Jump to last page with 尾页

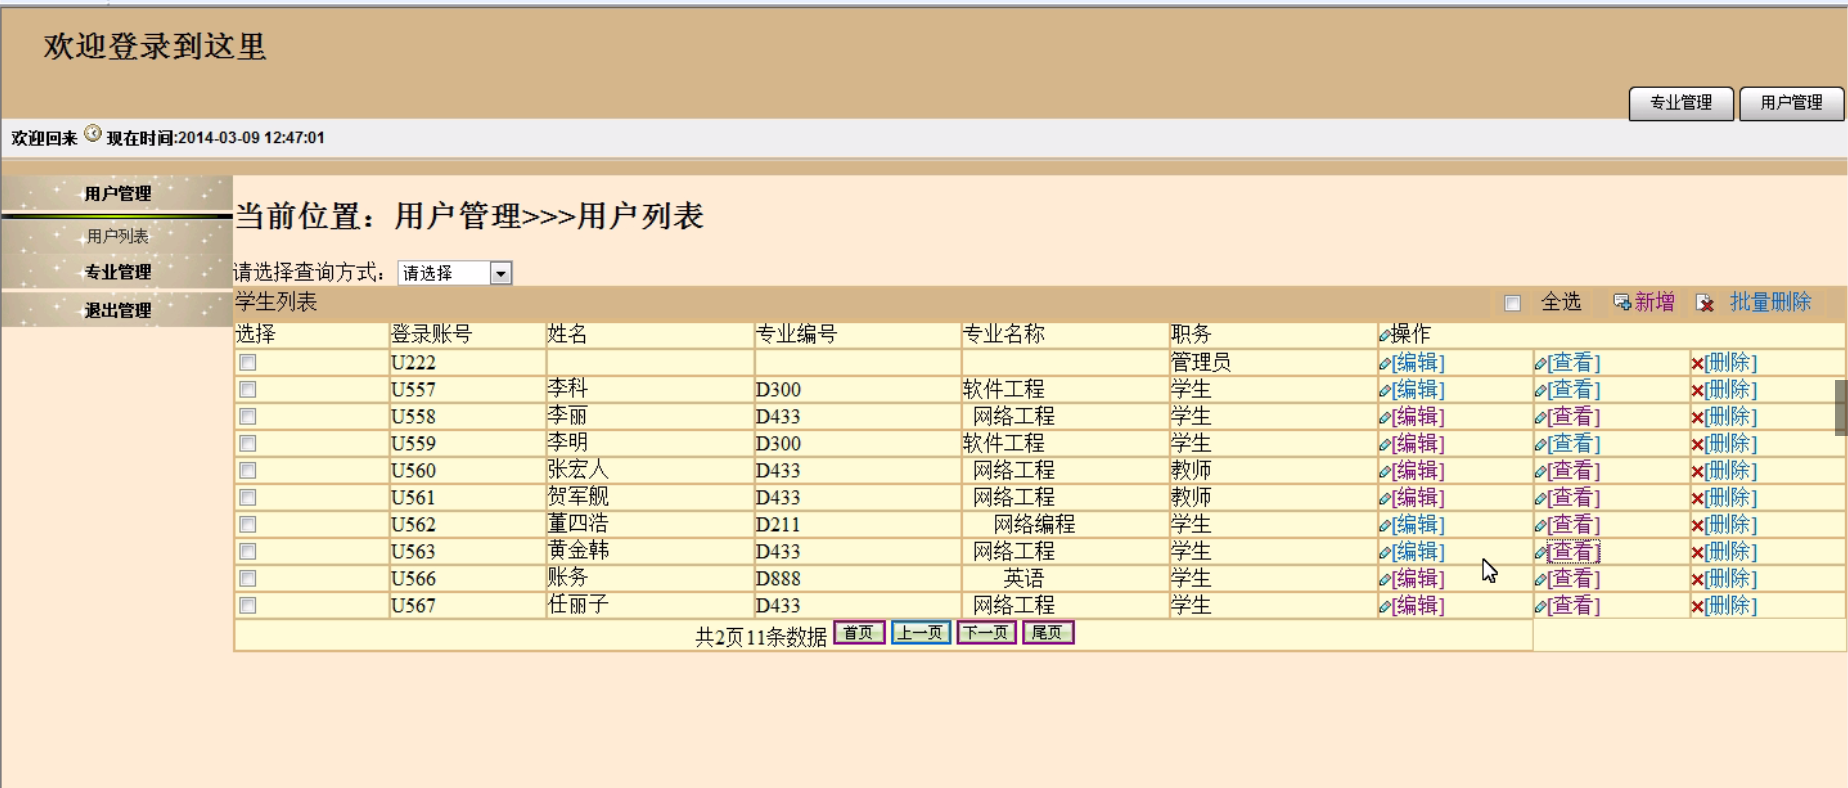point(1048,633)
